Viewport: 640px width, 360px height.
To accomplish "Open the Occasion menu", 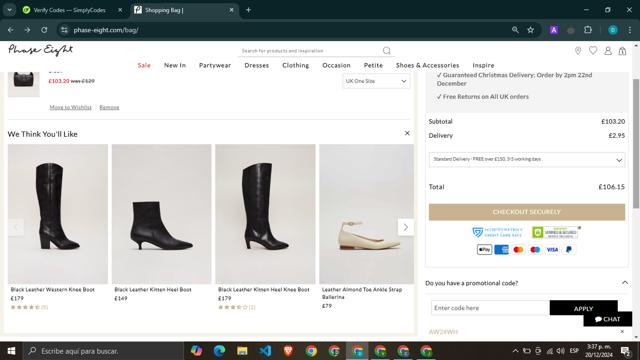I will tap(336, 65).
